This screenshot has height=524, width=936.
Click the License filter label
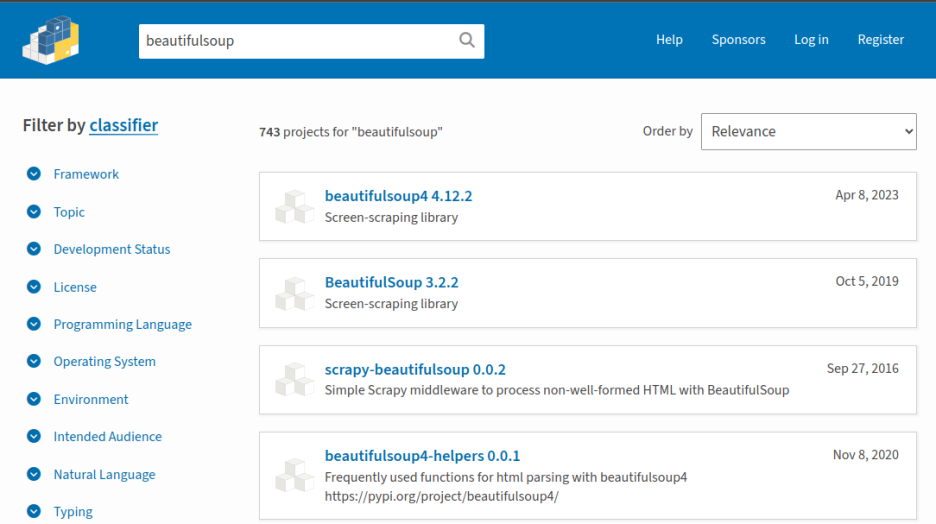(x=75, y=287)
